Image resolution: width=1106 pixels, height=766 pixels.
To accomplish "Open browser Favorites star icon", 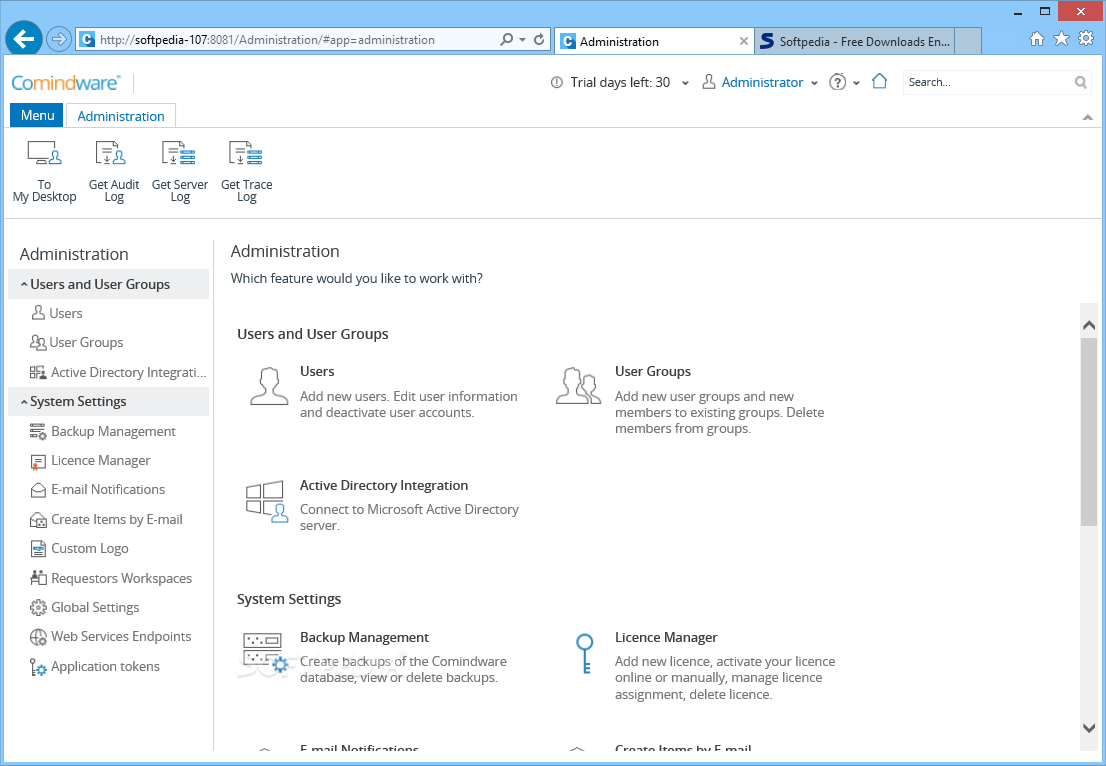I will (1061, 39).
